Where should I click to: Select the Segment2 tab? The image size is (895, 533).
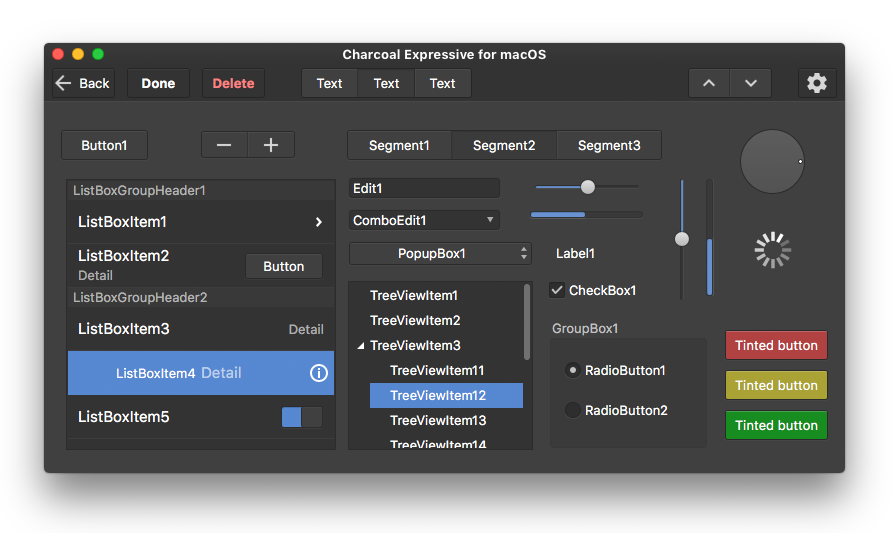click(x=504, y=146)
